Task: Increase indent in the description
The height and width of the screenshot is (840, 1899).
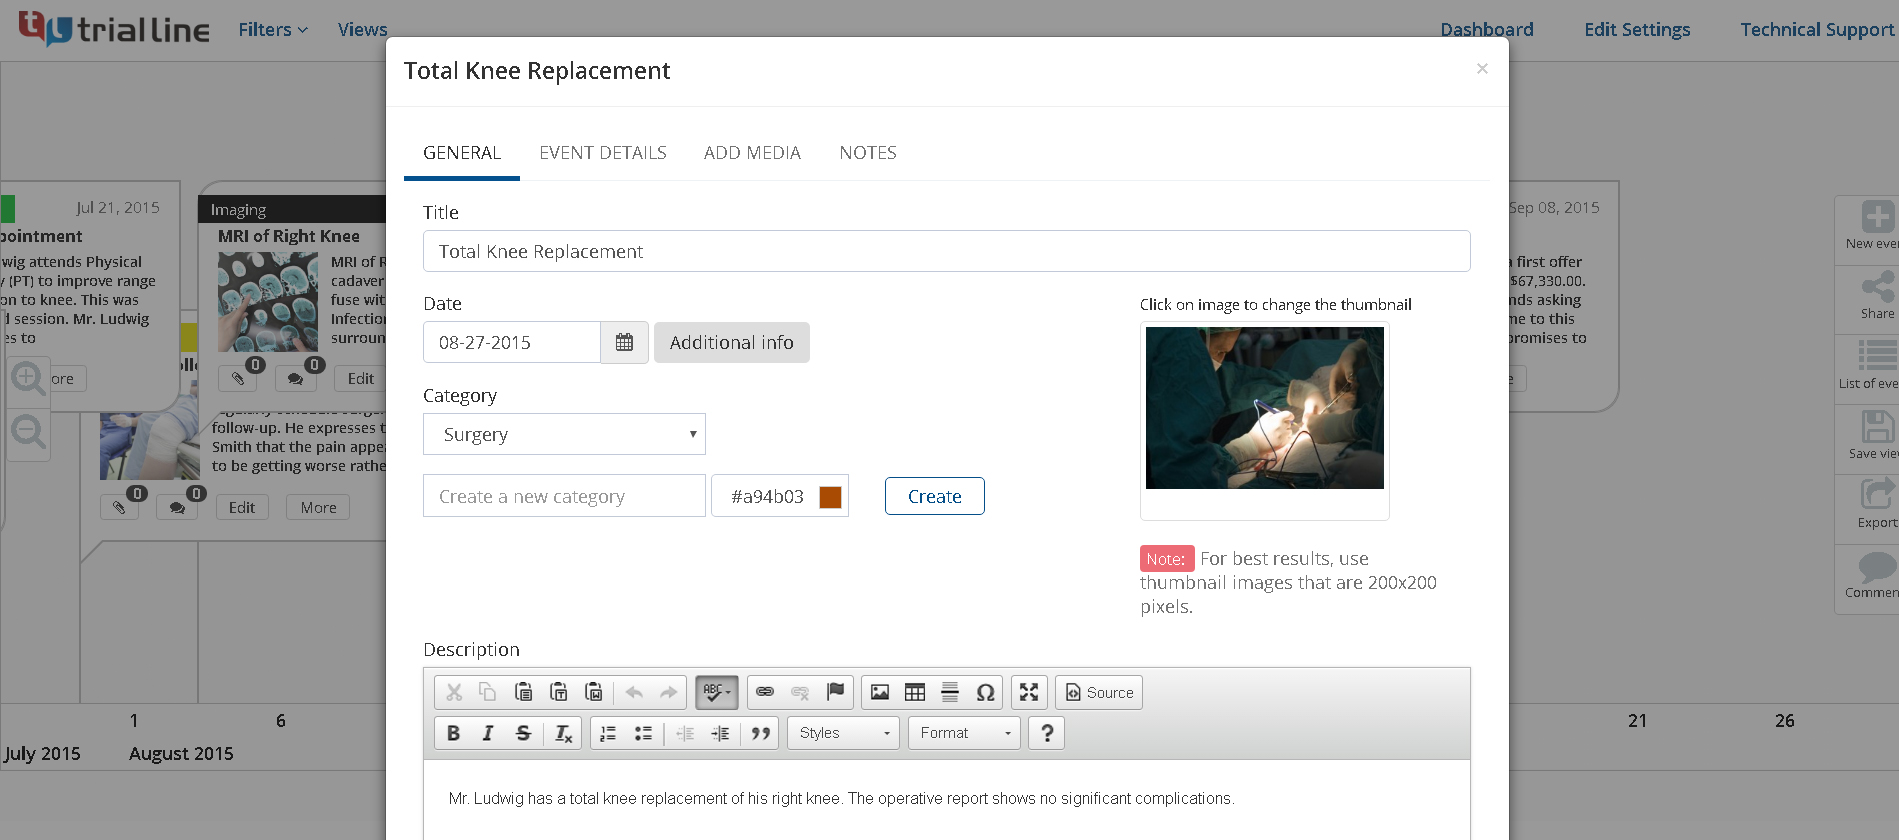Action: (720, 733)
